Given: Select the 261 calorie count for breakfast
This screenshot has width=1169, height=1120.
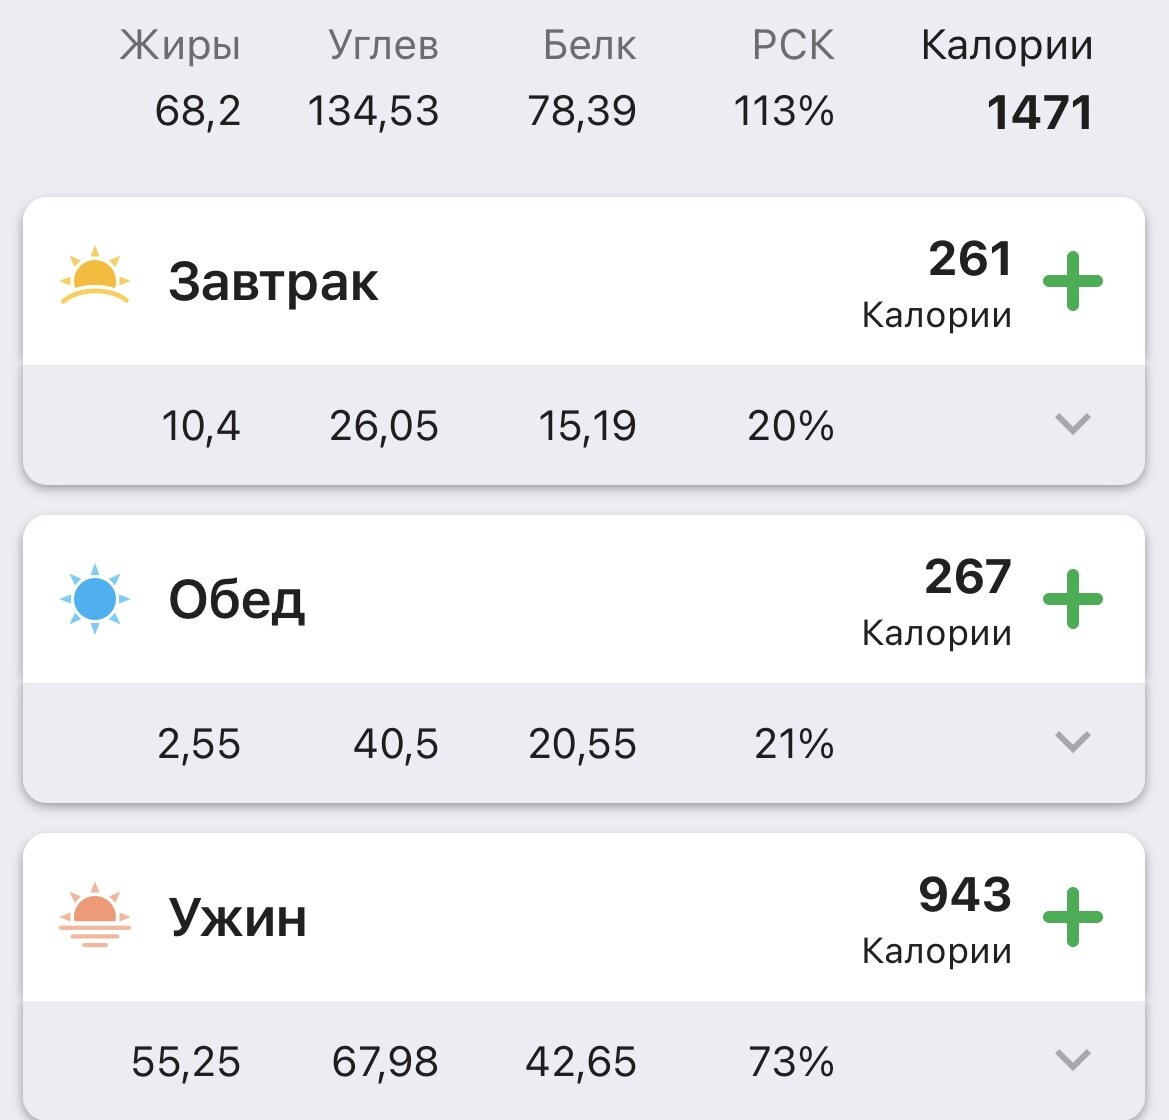Looking at the screenshot, I should click(x=967, y=258).
